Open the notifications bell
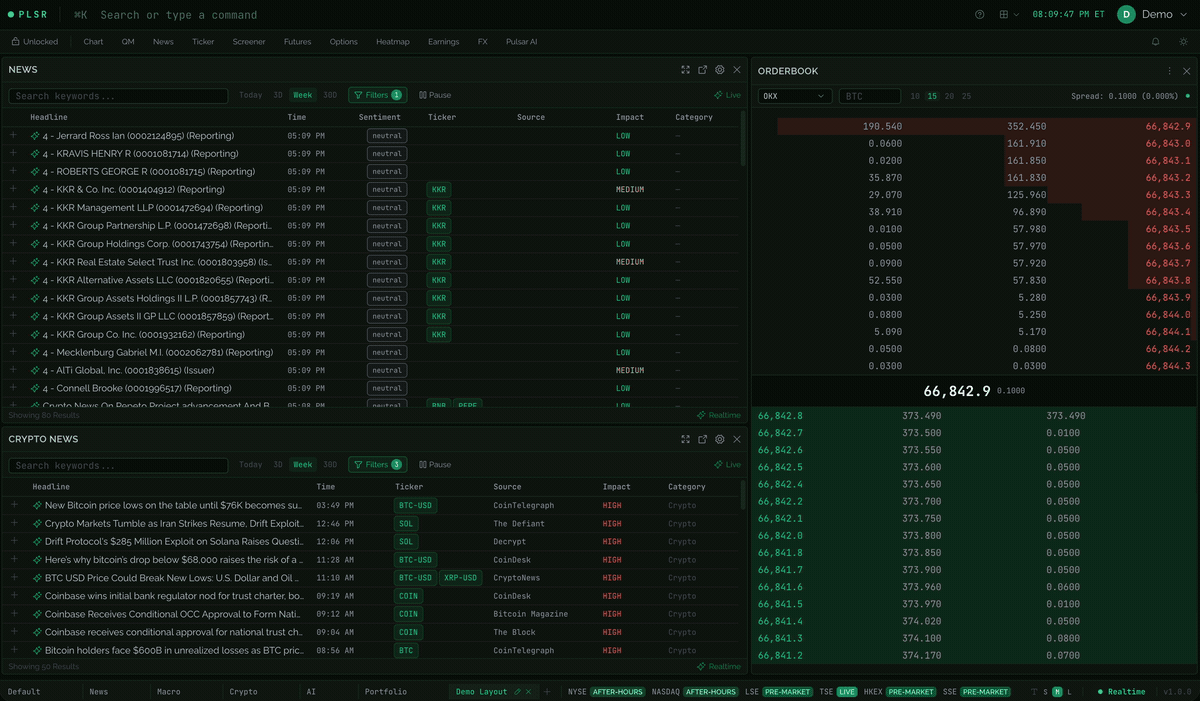The height and width of the screenshot is (701, 1200). 1156,42
